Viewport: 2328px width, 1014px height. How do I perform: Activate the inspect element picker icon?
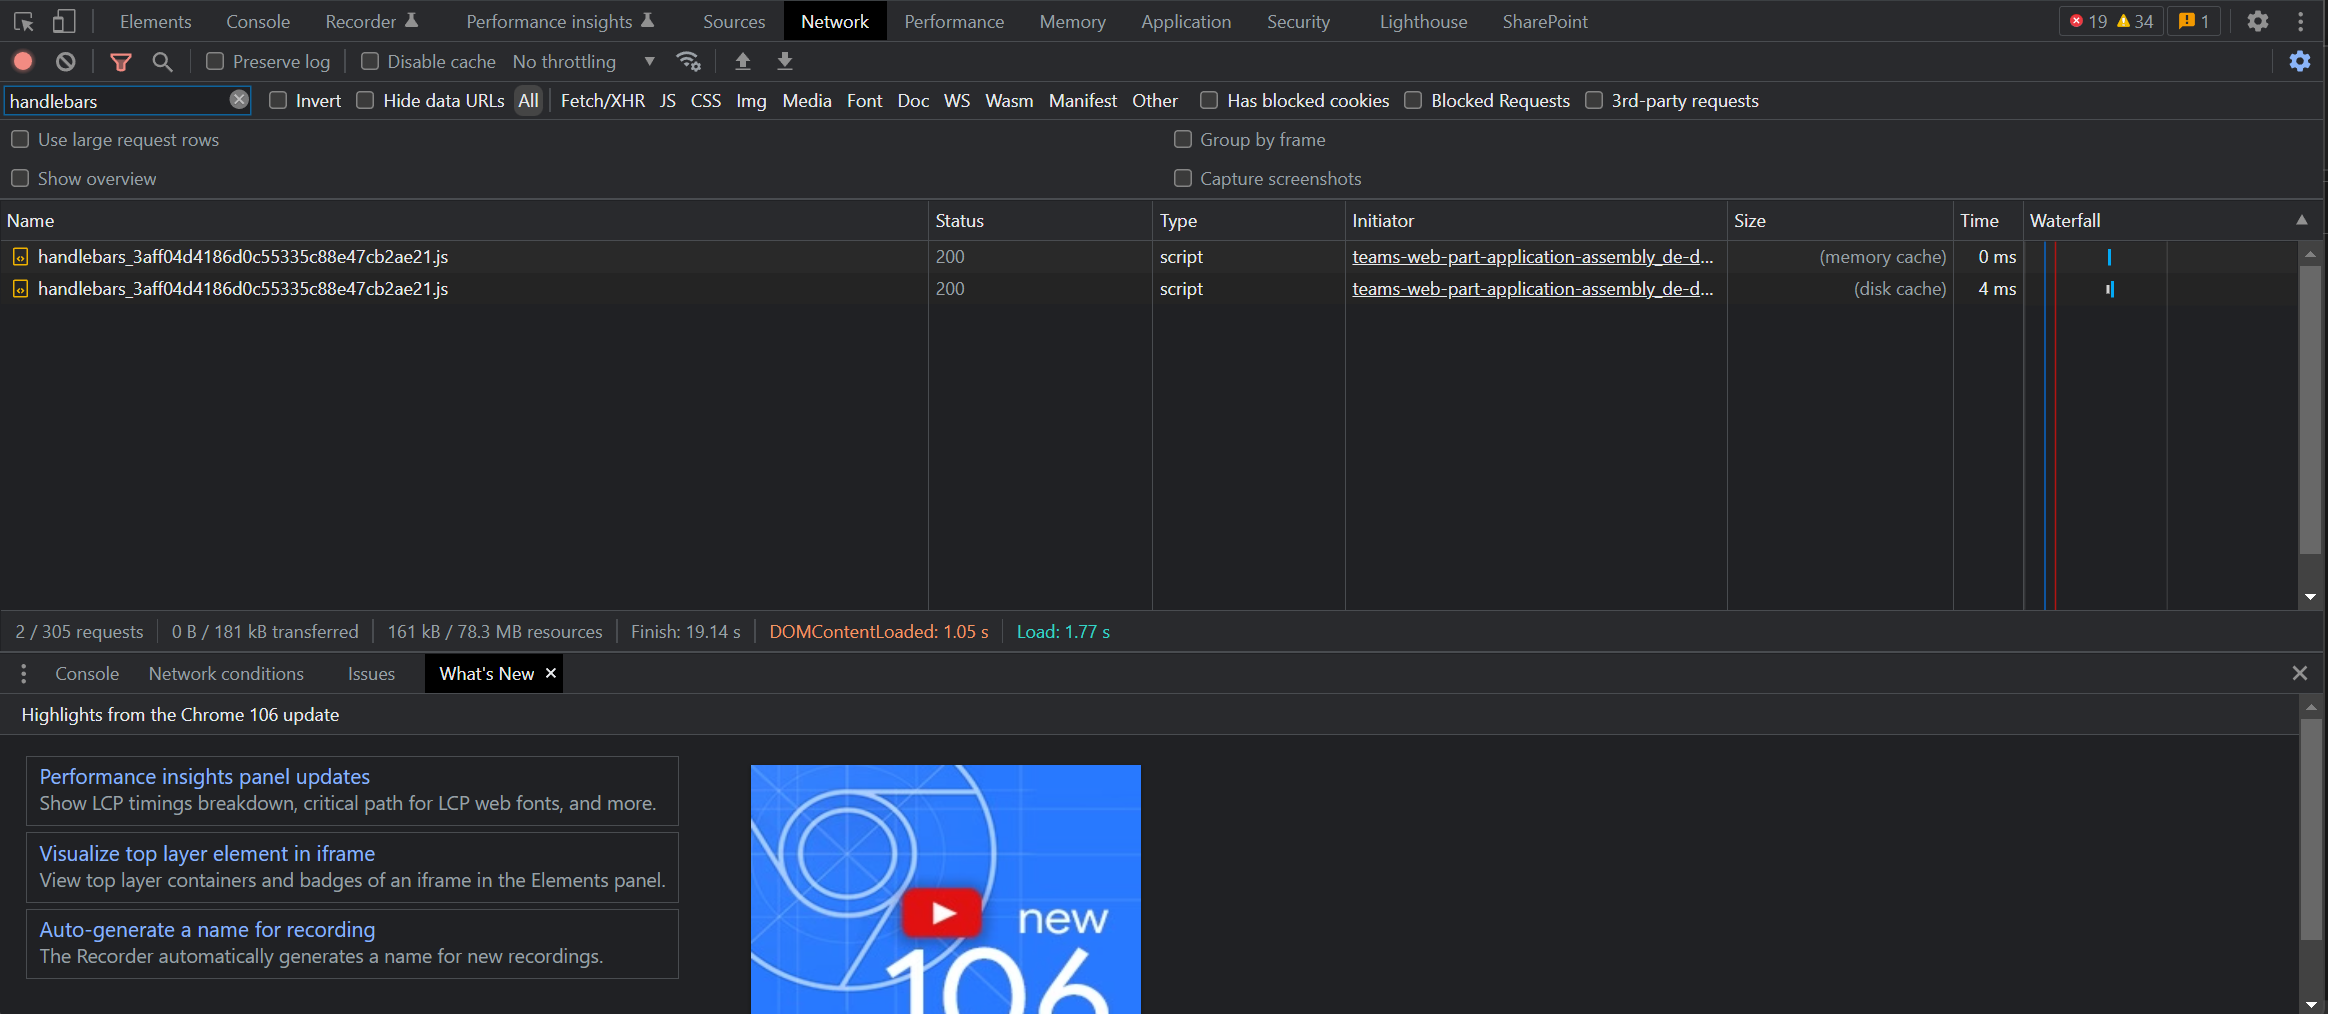24,21
